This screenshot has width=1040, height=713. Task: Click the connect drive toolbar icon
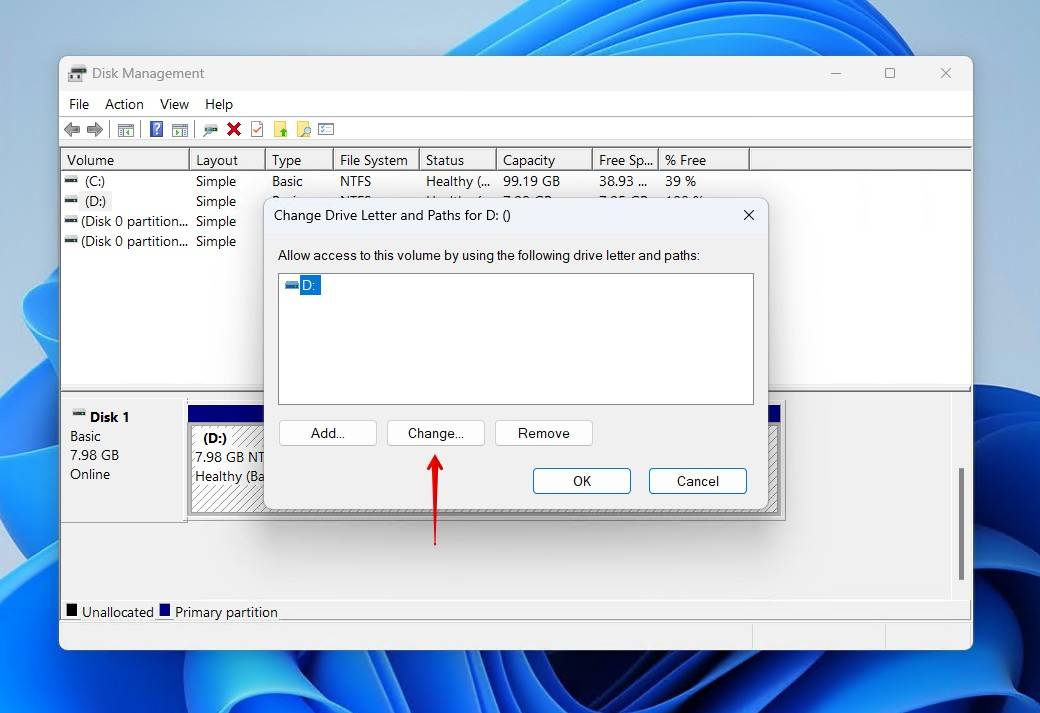click(210, 130)
